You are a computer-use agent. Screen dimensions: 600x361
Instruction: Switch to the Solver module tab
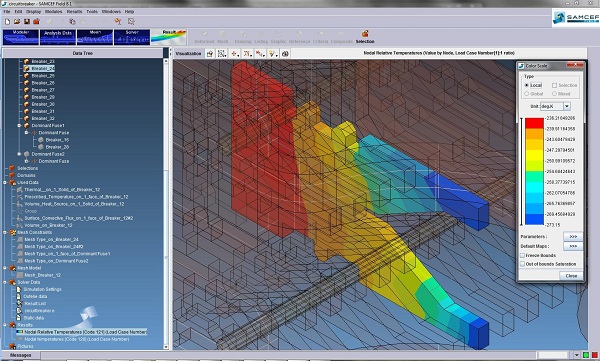pyautogui.click(x=132, y=38)
